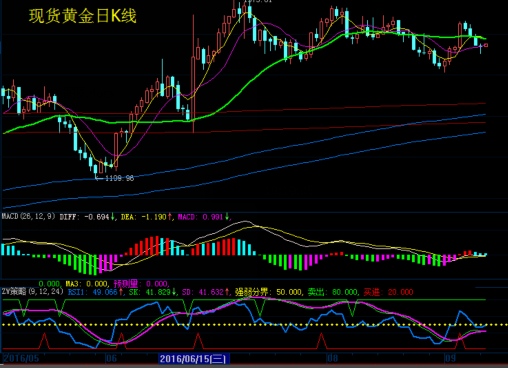Click the 强弱分界 50.000 label

coord(268,292)
